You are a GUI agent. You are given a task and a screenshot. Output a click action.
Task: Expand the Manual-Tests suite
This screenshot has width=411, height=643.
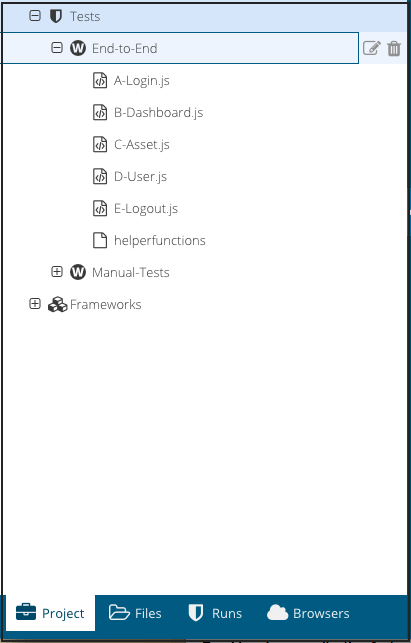(x=57, y=271)
